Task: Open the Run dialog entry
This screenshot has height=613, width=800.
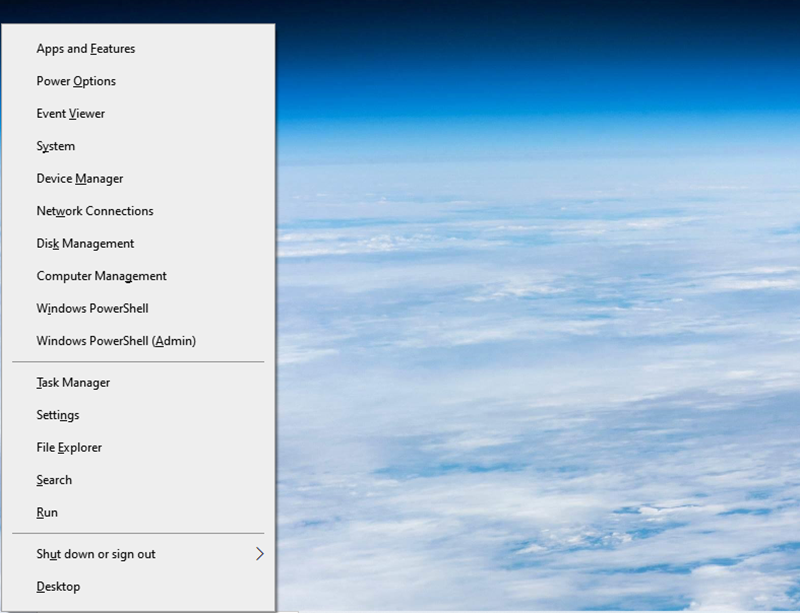Action: (x=47, y=513)
